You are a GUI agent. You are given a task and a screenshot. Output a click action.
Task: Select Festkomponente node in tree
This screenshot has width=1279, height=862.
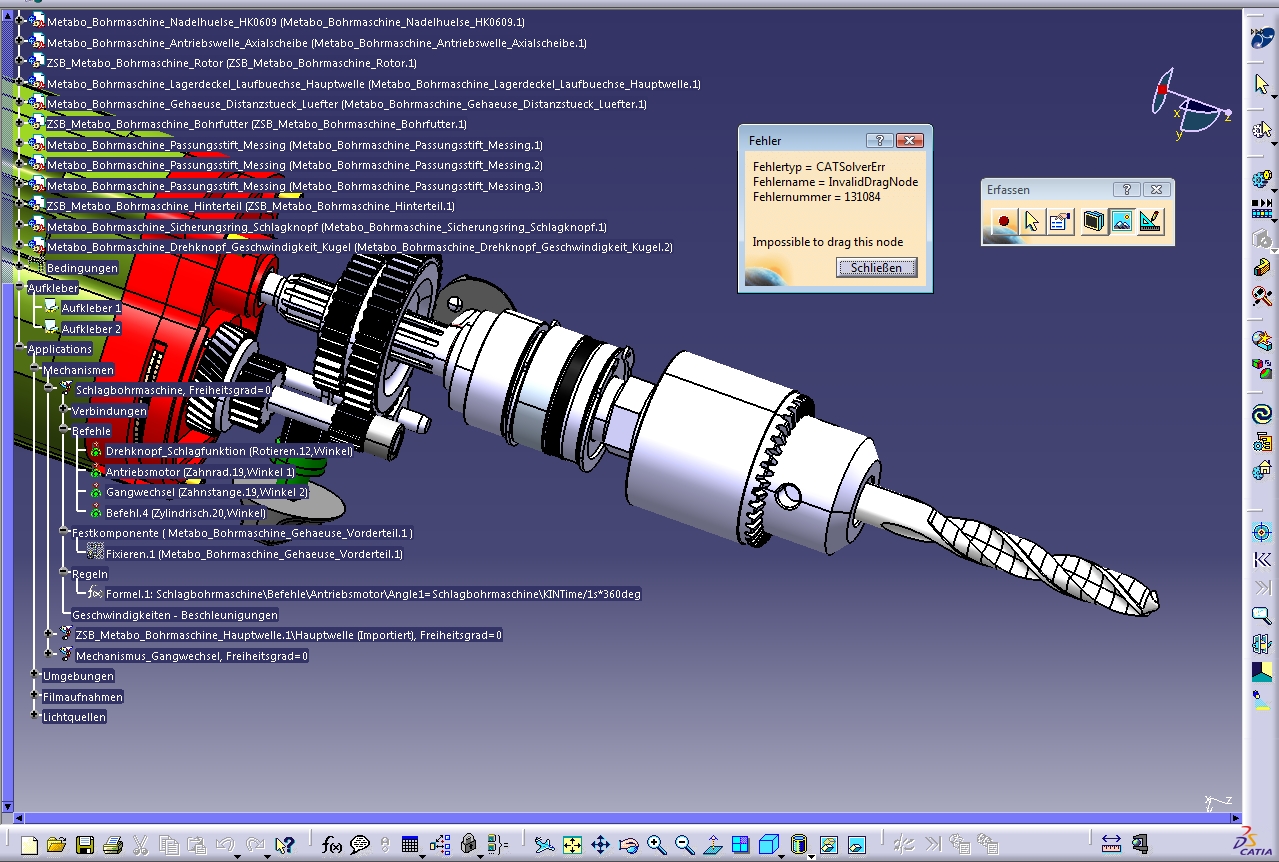[x=242, y=533]
